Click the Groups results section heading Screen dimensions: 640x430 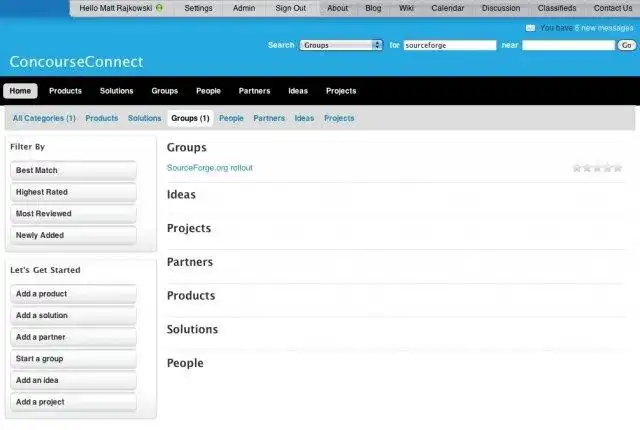click(187, 147)
